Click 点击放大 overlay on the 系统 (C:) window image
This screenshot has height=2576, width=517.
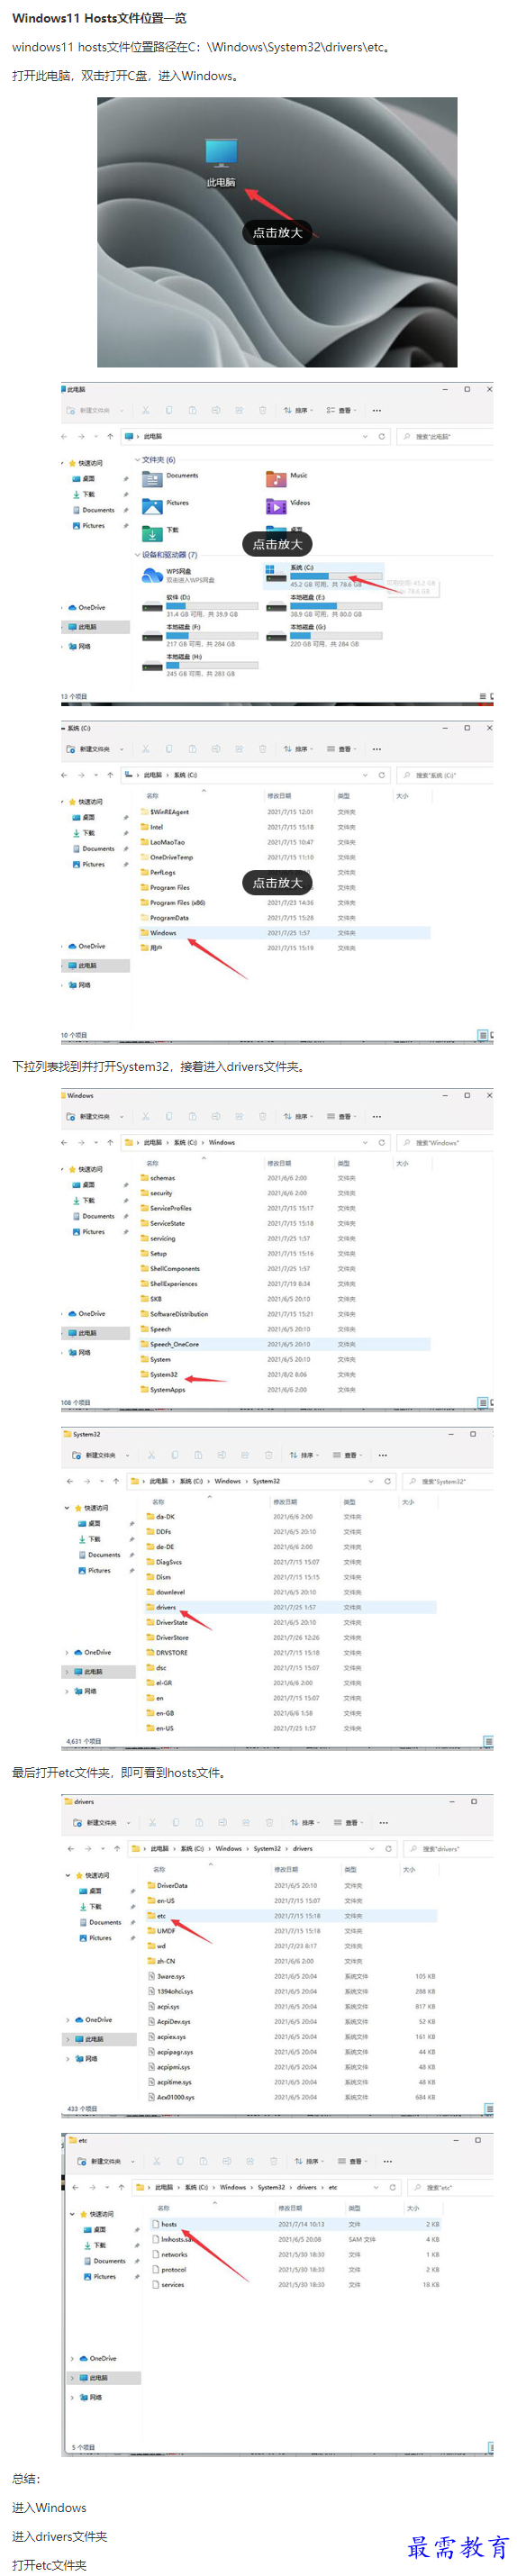pyautogui.click(x=277, y=883)
